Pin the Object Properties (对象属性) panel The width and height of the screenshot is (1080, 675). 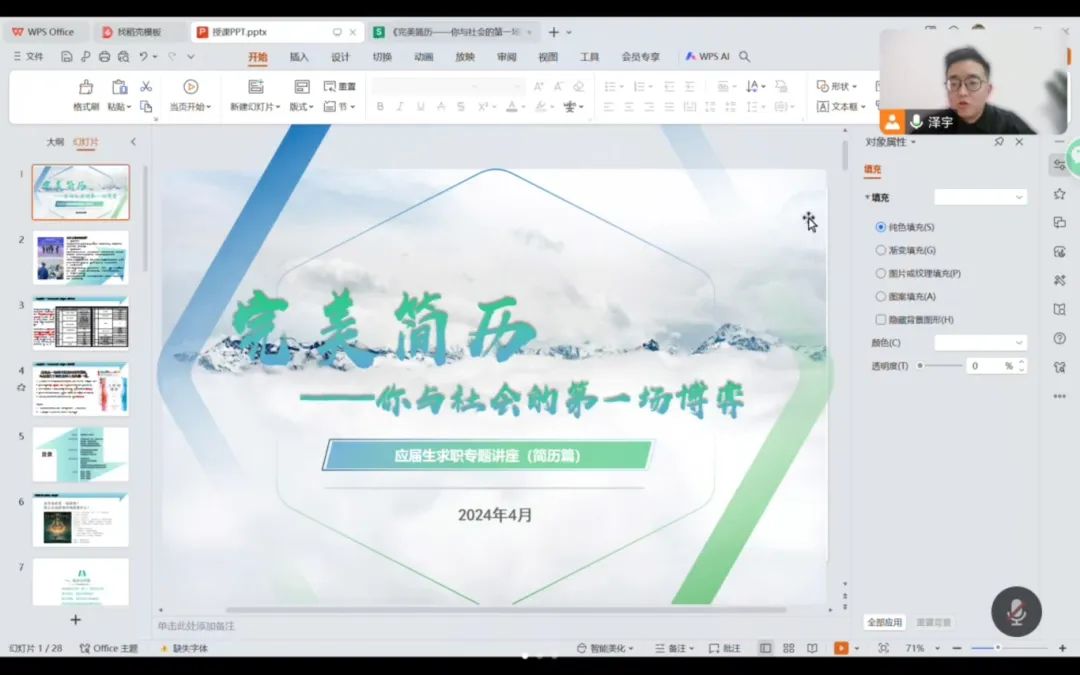(x=999, y=142)
